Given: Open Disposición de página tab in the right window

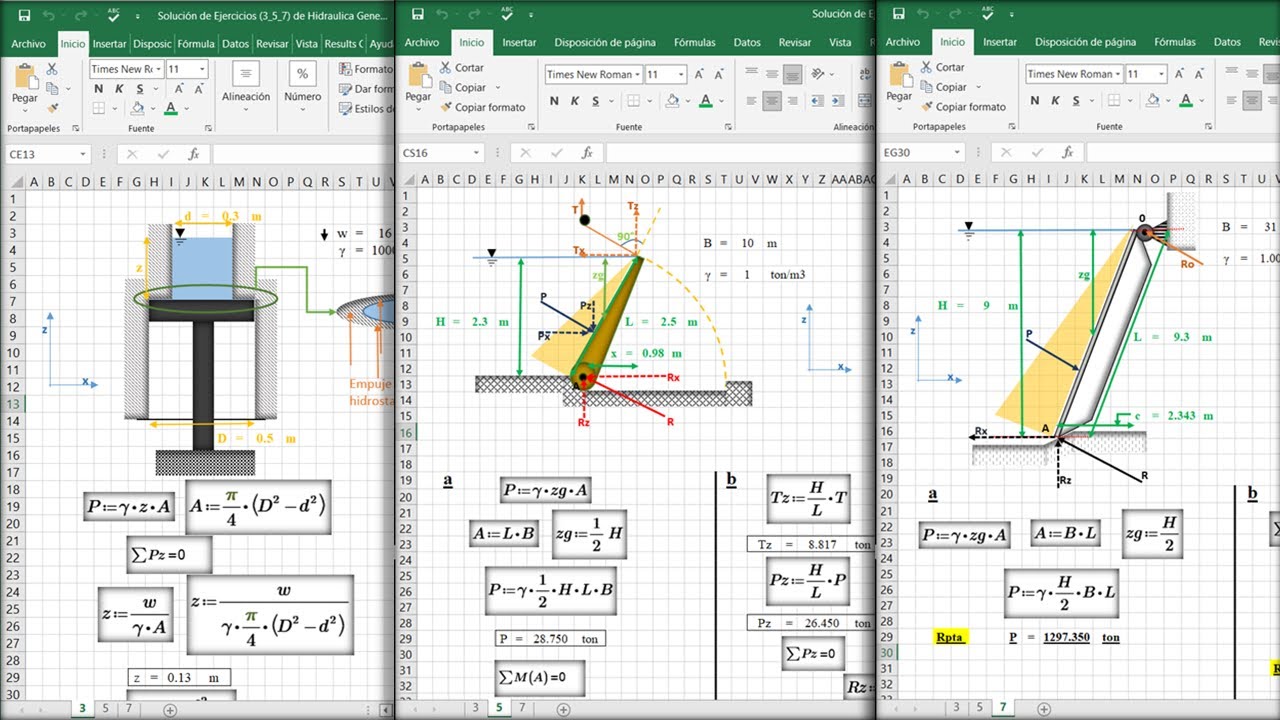Looking at the screenshot, I should click(1085, 43).
